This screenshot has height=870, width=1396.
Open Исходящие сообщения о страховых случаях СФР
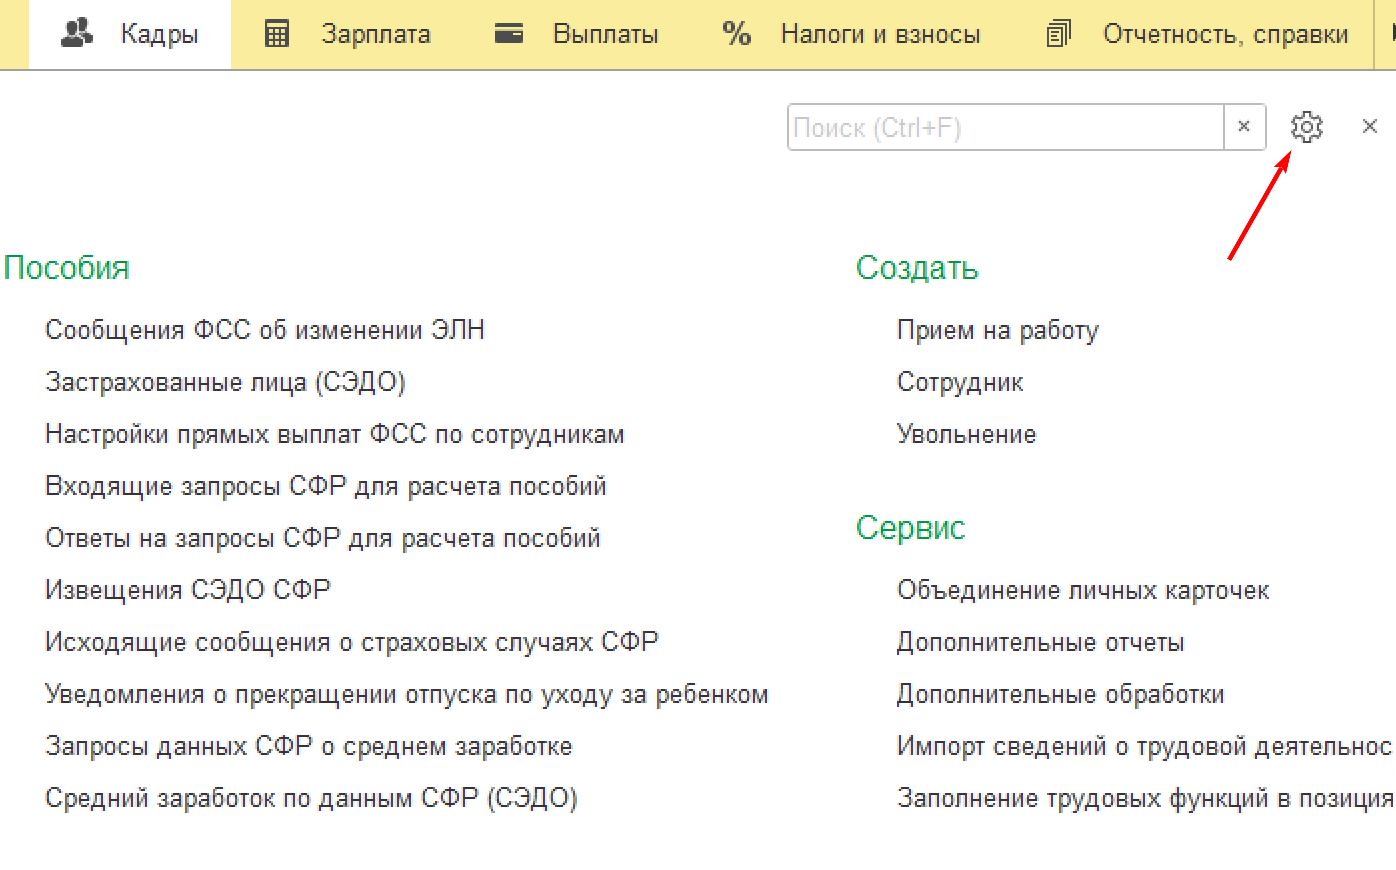(352, 642)
